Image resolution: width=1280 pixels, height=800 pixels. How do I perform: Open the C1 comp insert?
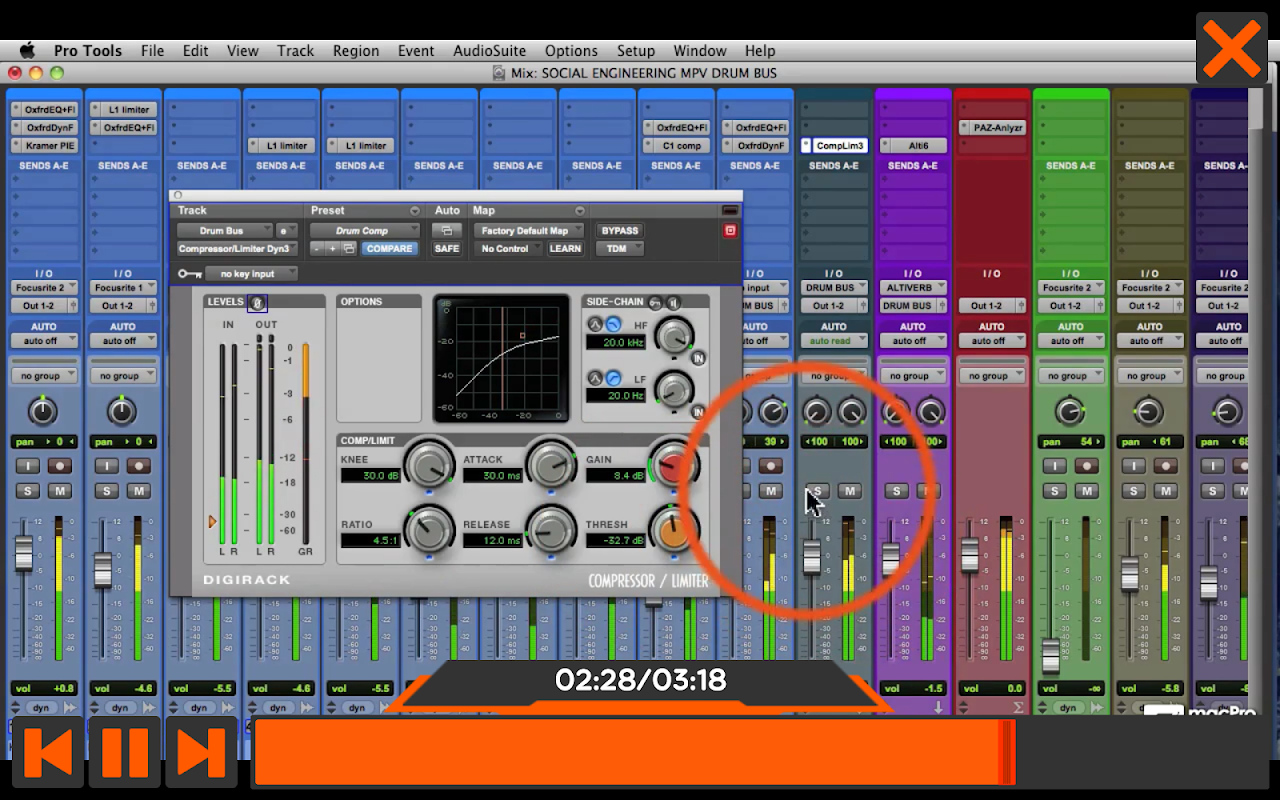(x=676, y=145)
